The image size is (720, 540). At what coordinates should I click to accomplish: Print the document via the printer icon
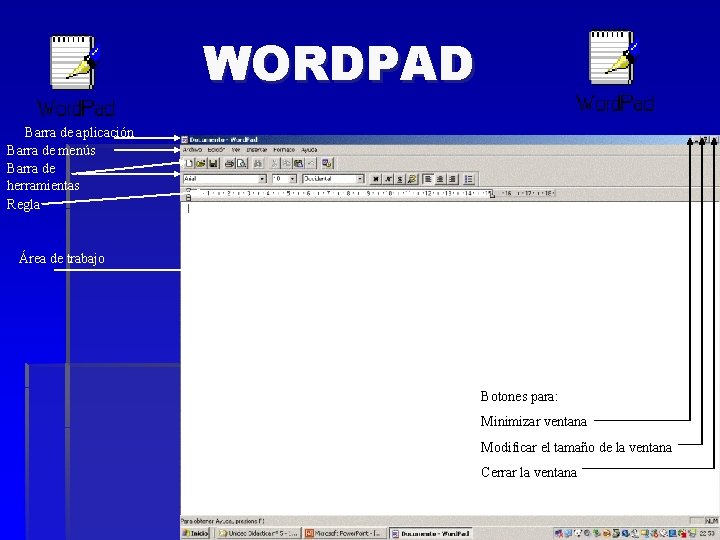click(x=229, y=163)
